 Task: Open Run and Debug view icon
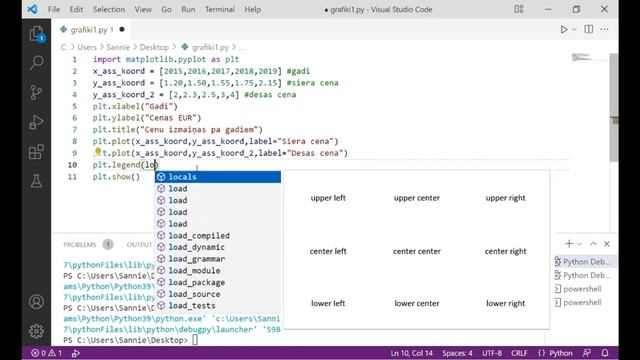[36, 122]
